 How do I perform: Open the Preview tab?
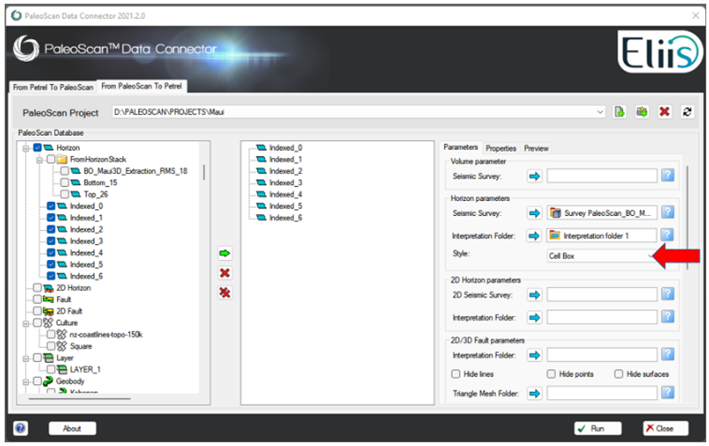point(536,148)
